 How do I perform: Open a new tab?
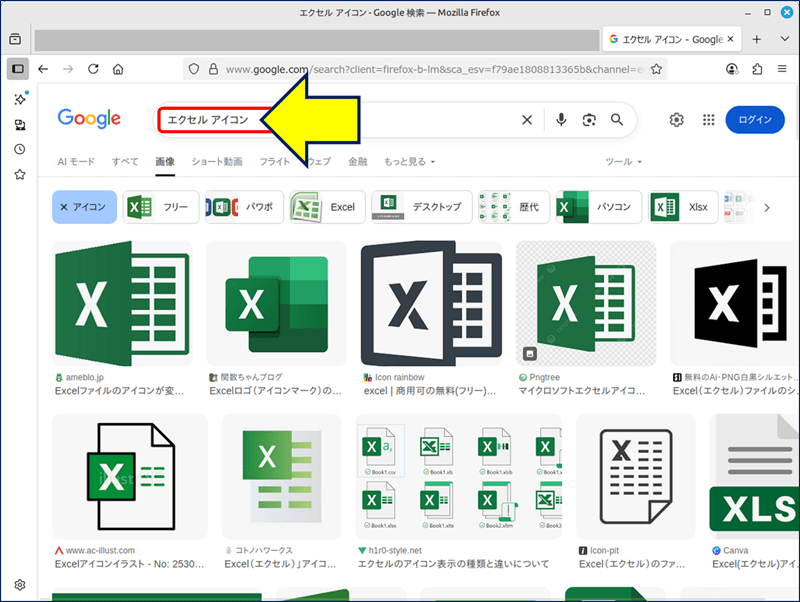[x=757, y=39]
